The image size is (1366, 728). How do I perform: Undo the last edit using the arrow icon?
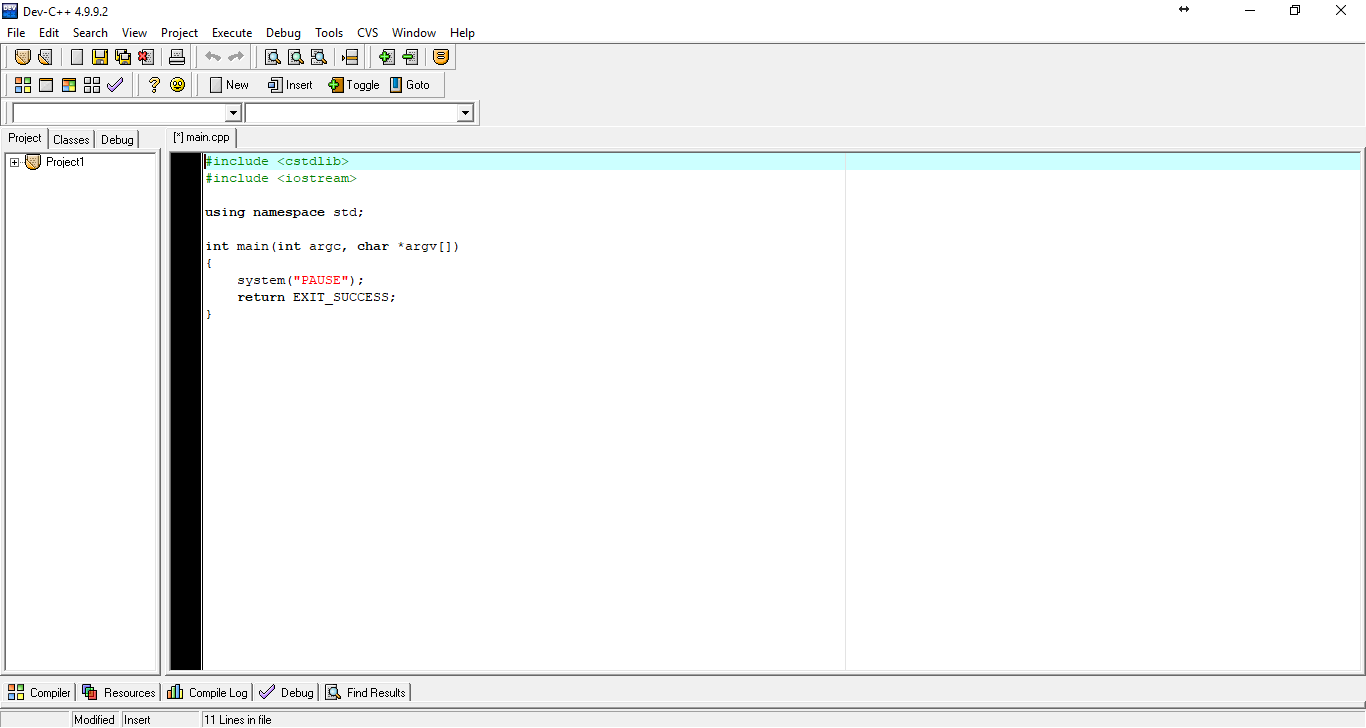point(211,57)
